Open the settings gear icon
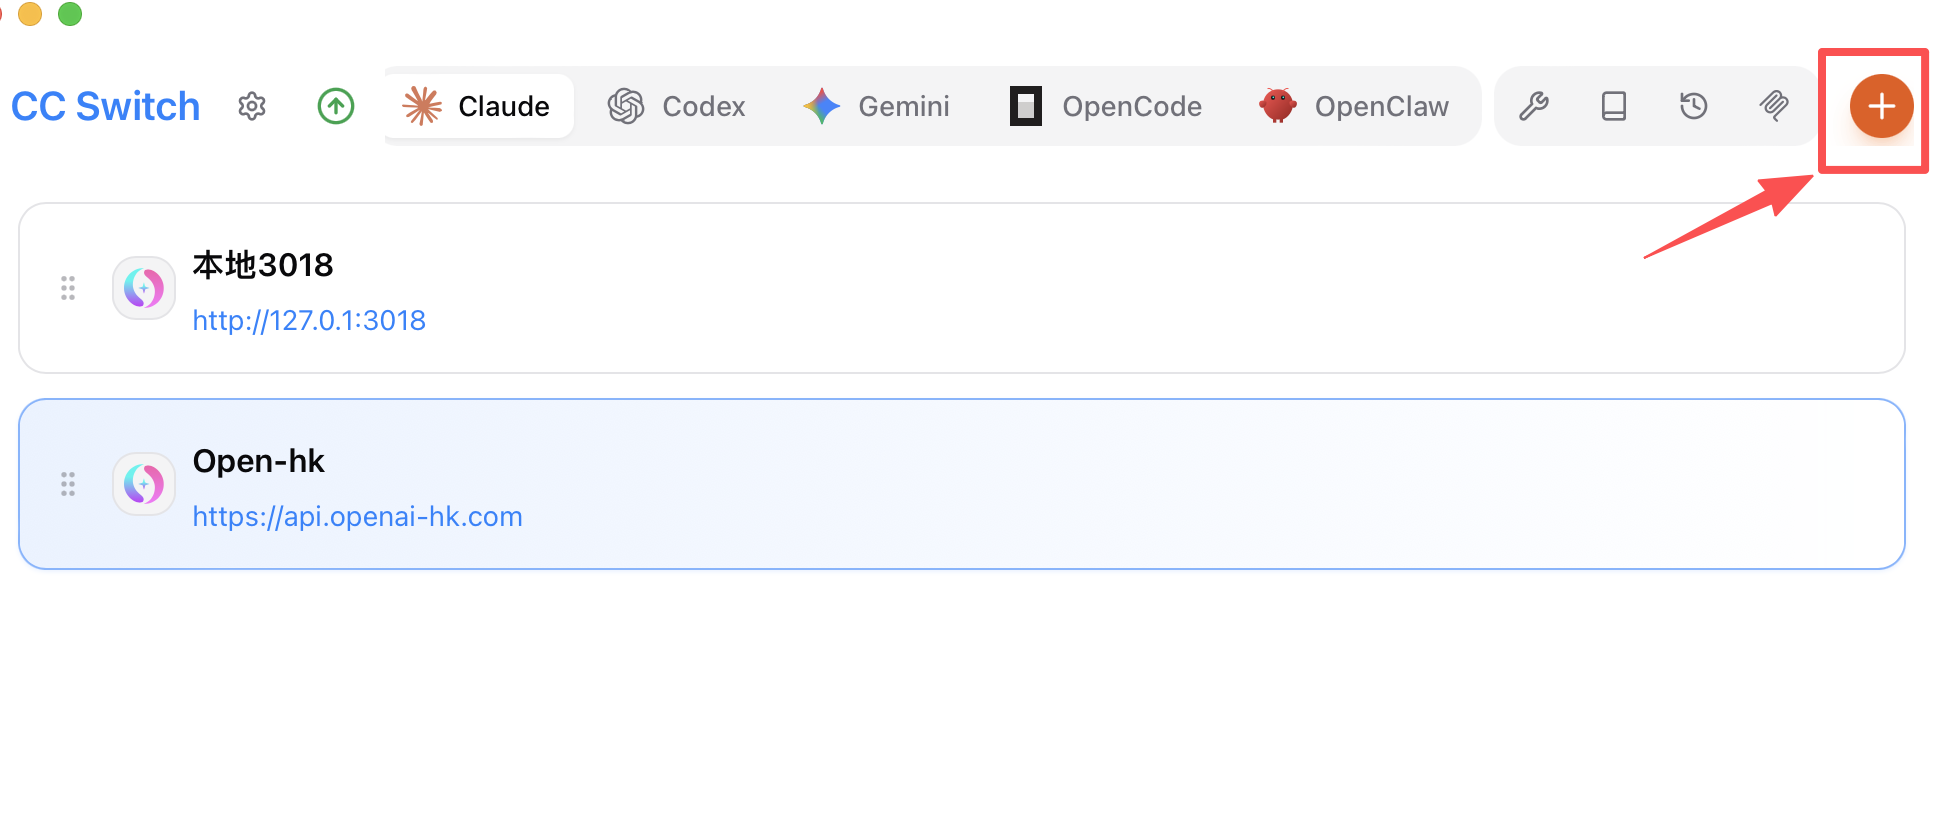Image resolution: width=1956 pixels, height=824 pixels. (252, 106)
